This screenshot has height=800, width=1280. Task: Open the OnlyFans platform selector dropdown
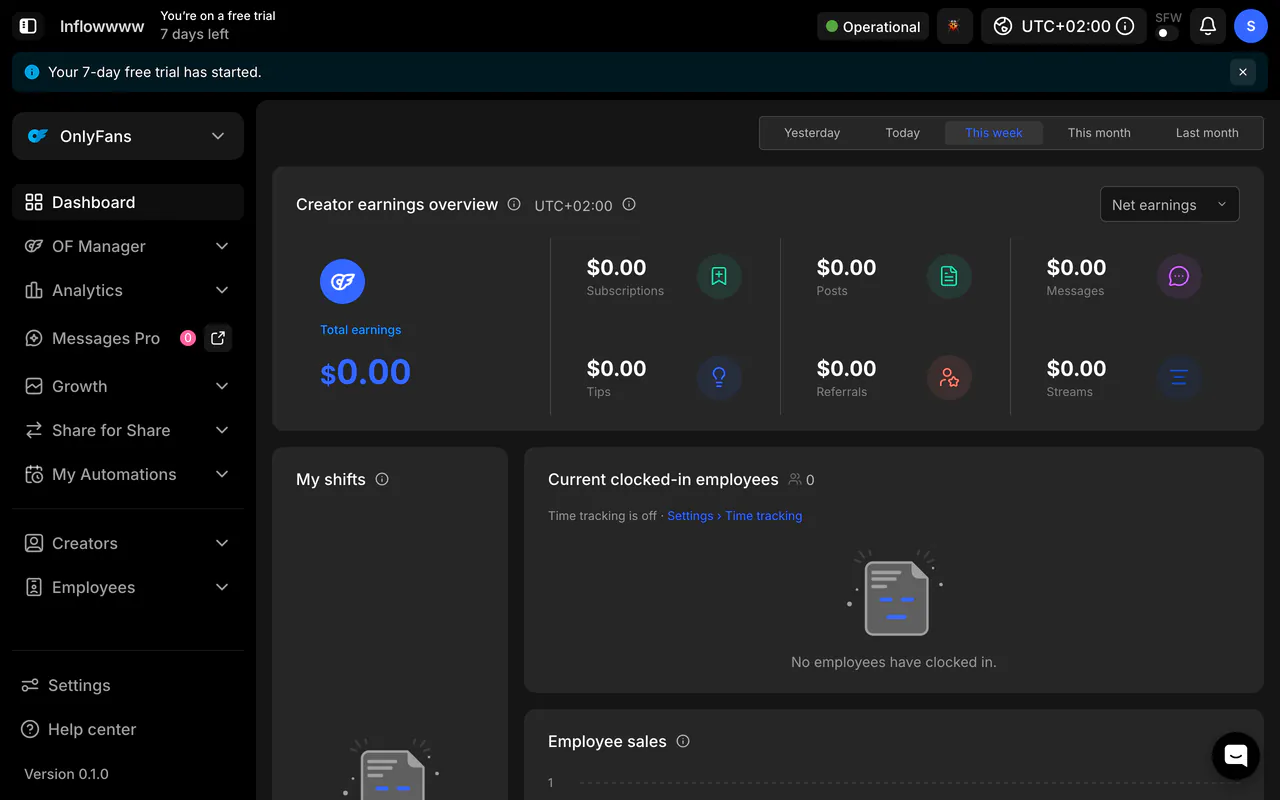coord(128,136)
